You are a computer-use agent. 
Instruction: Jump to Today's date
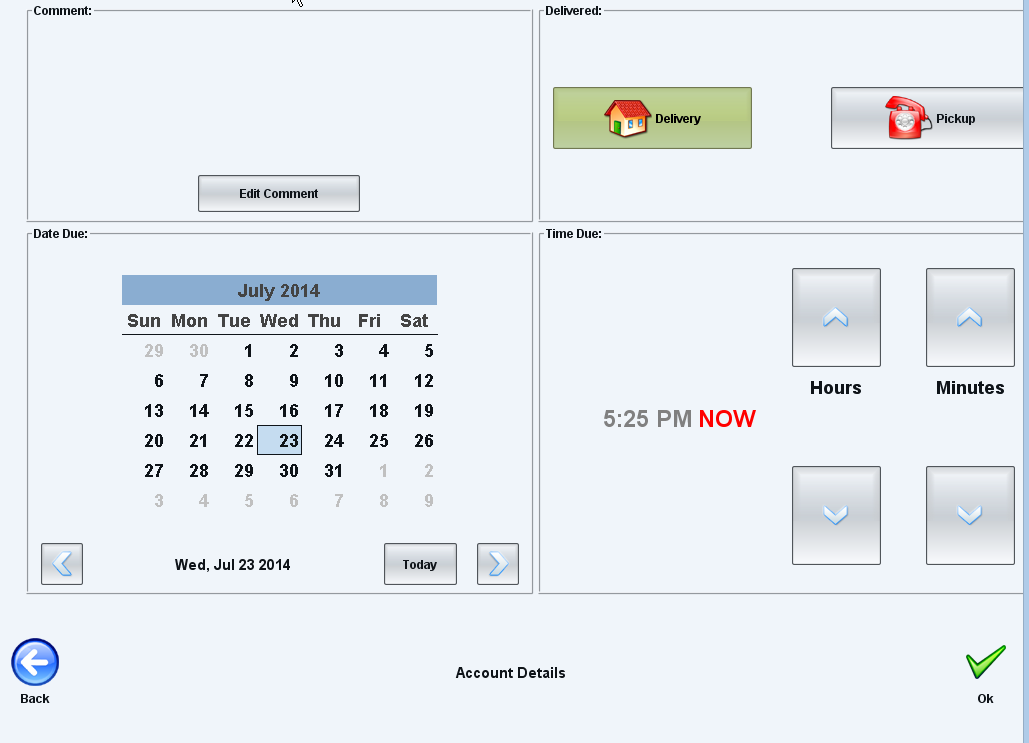420,564
